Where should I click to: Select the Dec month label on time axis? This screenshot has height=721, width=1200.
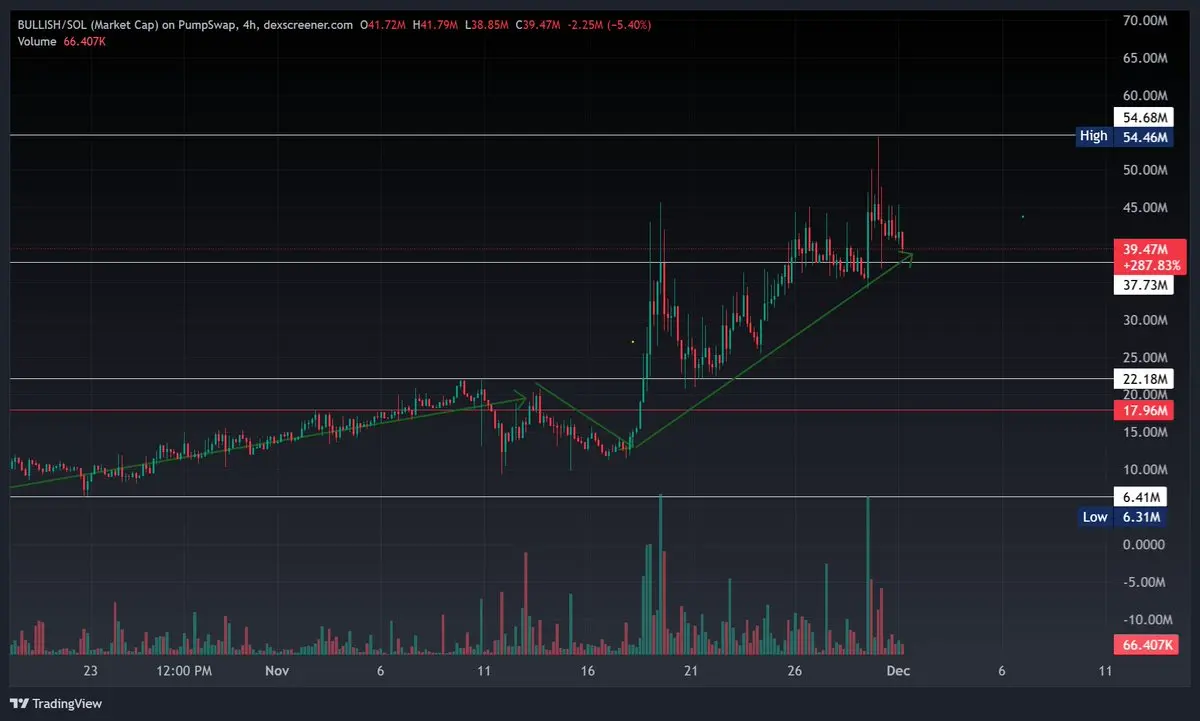(x=899, y=671)
